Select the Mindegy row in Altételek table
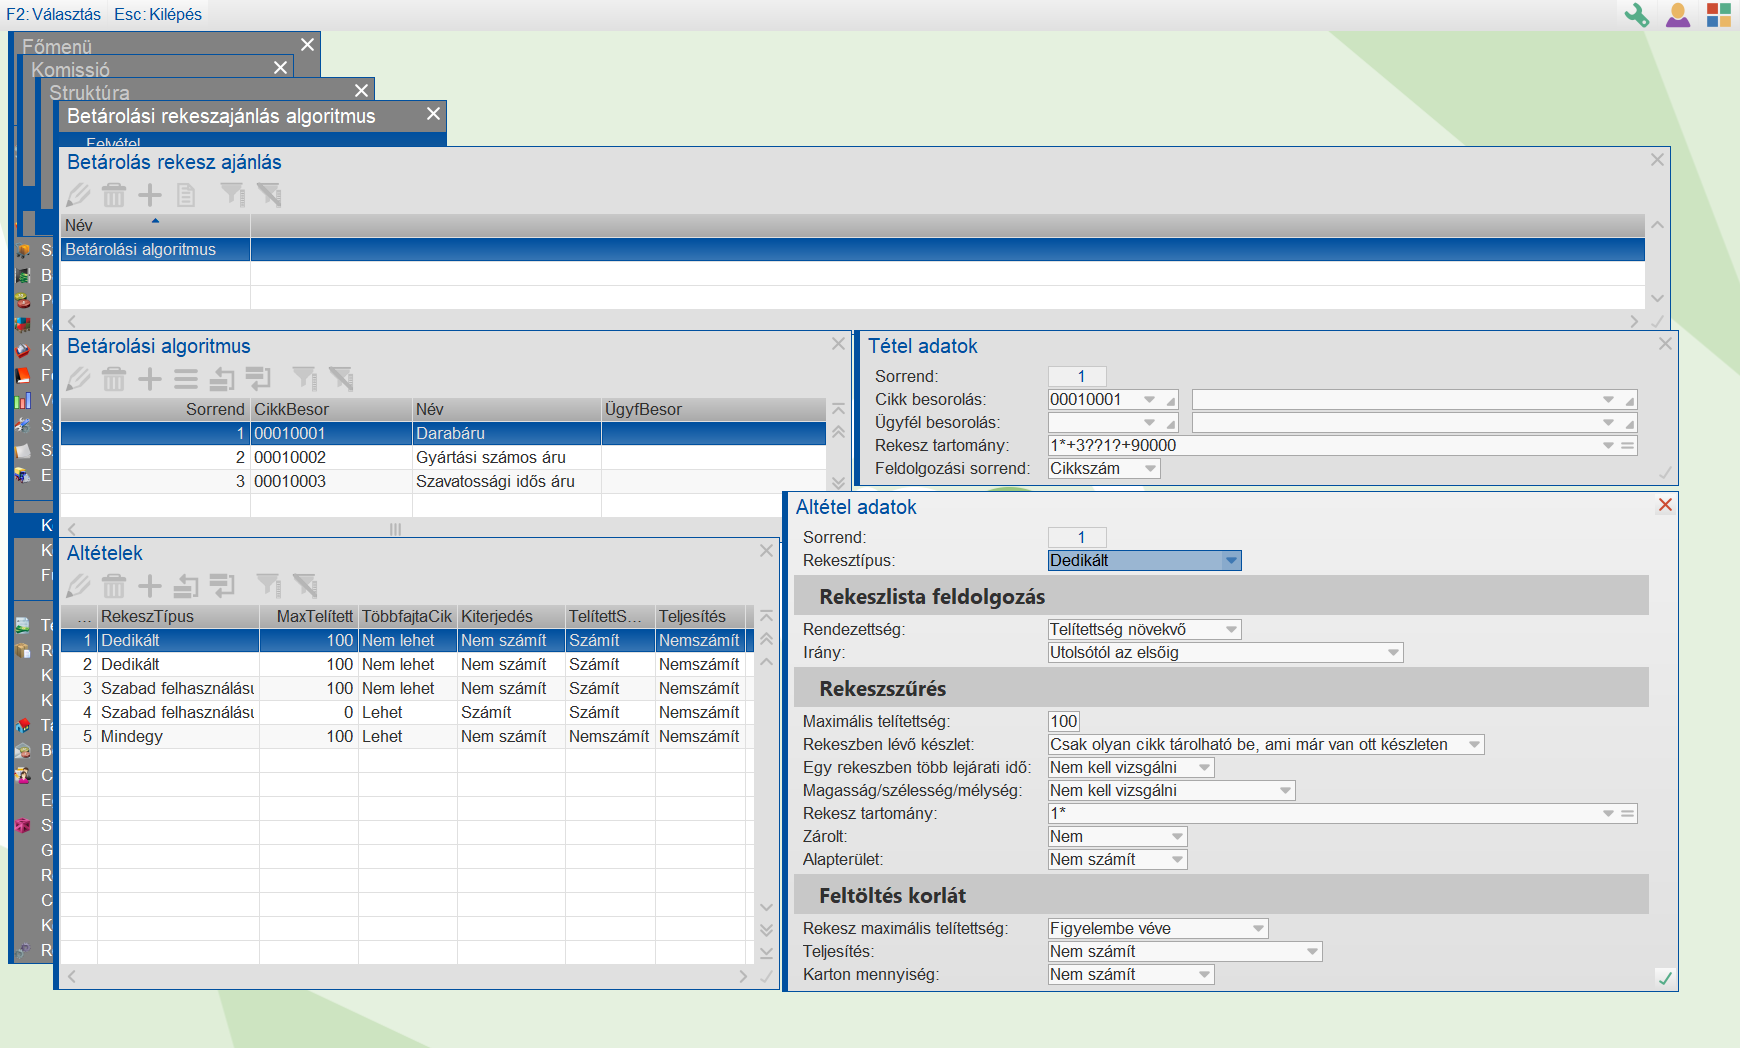This screenshot has width=1740, height=1048. pos(132,737)
